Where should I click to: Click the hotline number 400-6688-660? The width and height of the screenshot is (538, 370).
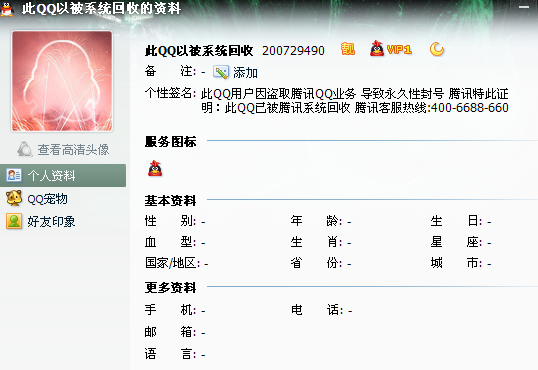pos(470,108)
